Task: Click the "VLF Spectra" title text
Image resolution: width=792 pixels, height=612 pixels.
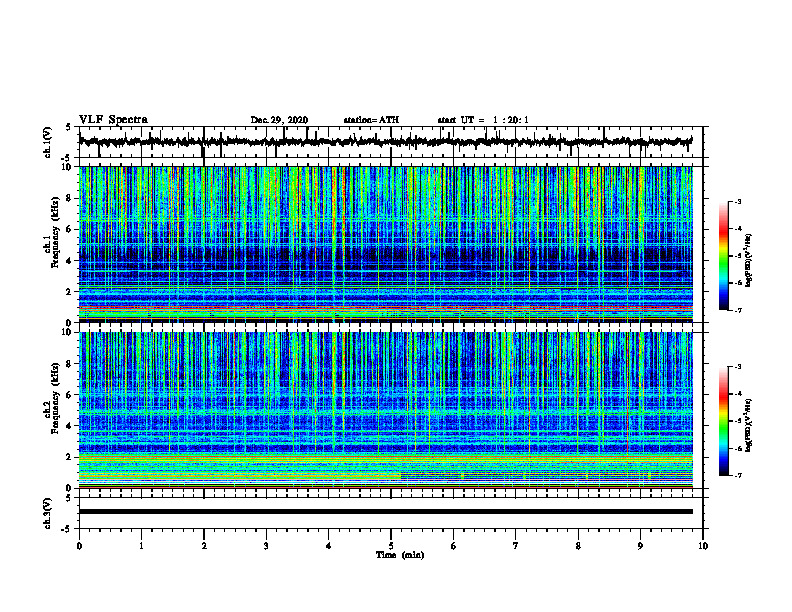Action: click(113, 120)
